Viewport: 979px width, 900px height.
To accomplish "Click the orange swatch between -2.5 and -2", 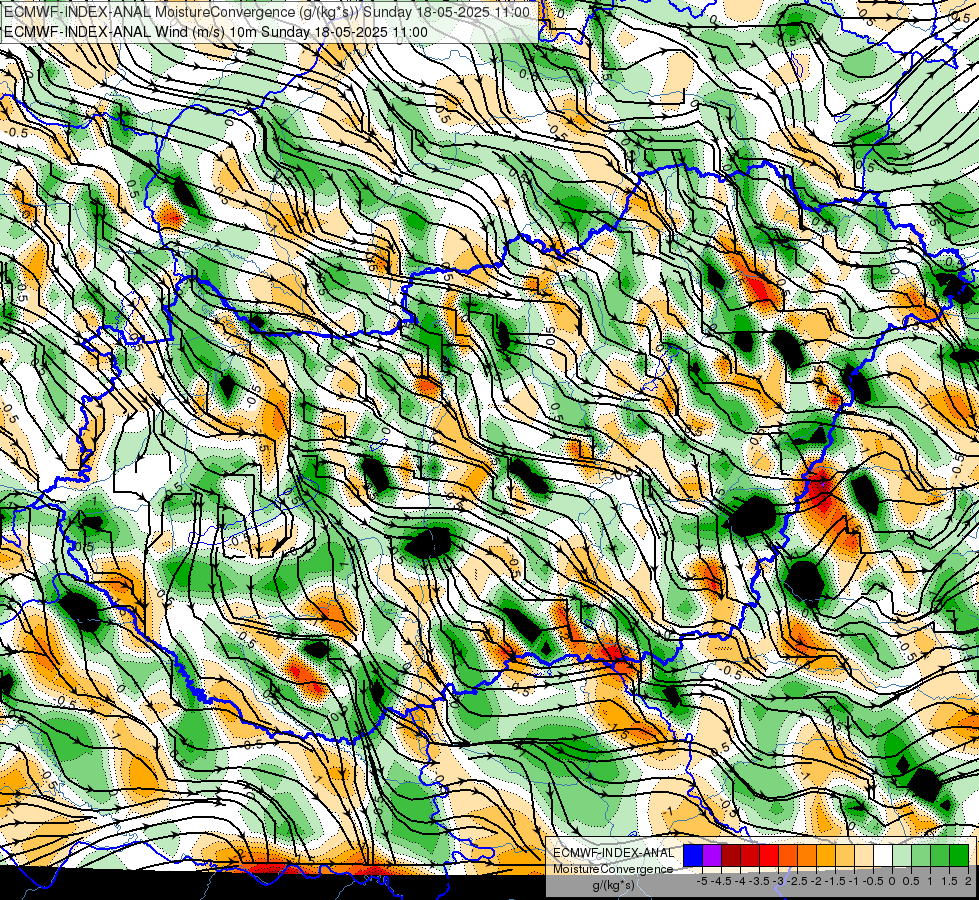I will pyautogui.click(x=807, y=855).
